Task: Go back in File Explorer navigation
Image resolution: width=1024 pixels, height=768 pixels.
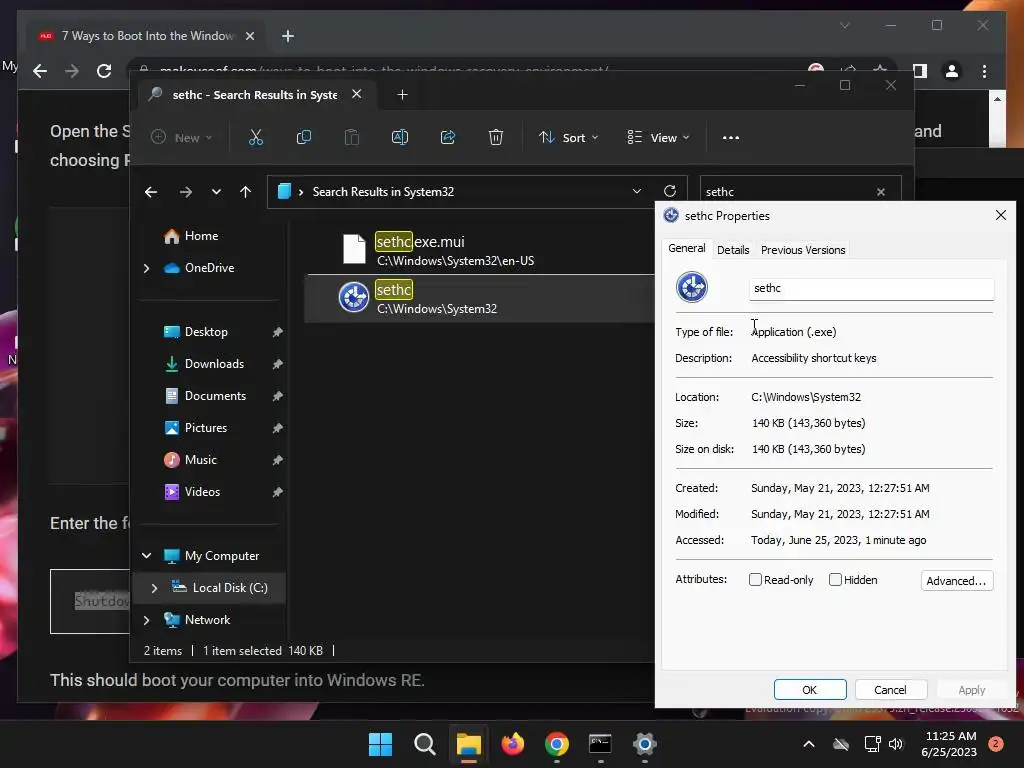Action: pos(151,192)
